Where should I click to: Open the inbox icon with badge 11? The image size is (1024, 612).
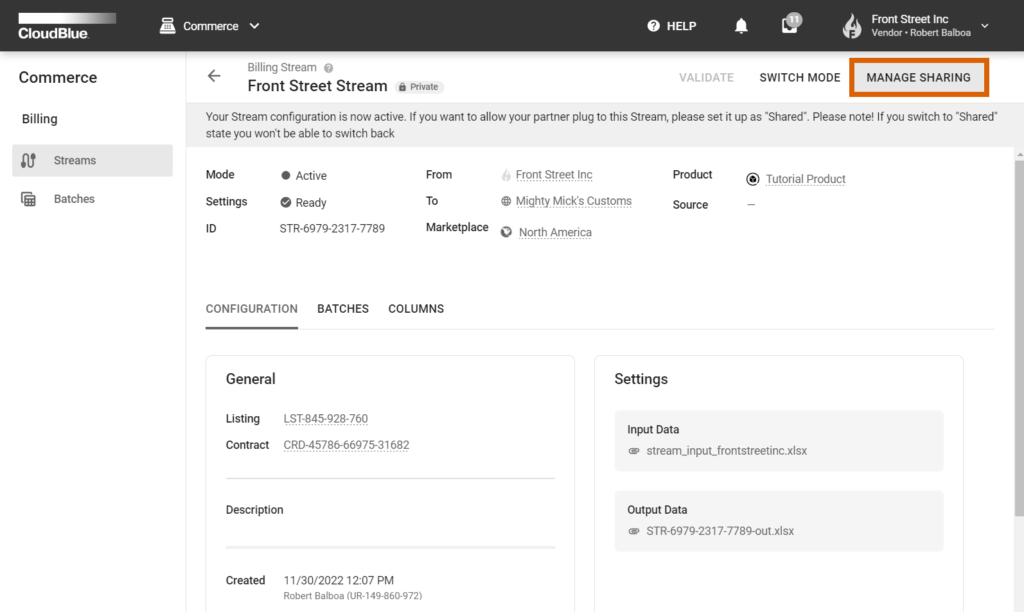tap(790, 25)
